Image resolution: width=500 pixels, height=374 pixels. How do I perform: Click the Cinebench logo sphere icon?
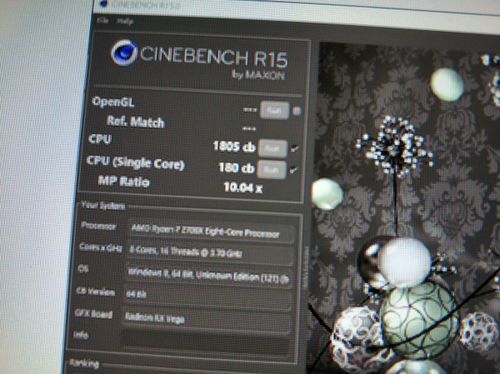point(124,52)
